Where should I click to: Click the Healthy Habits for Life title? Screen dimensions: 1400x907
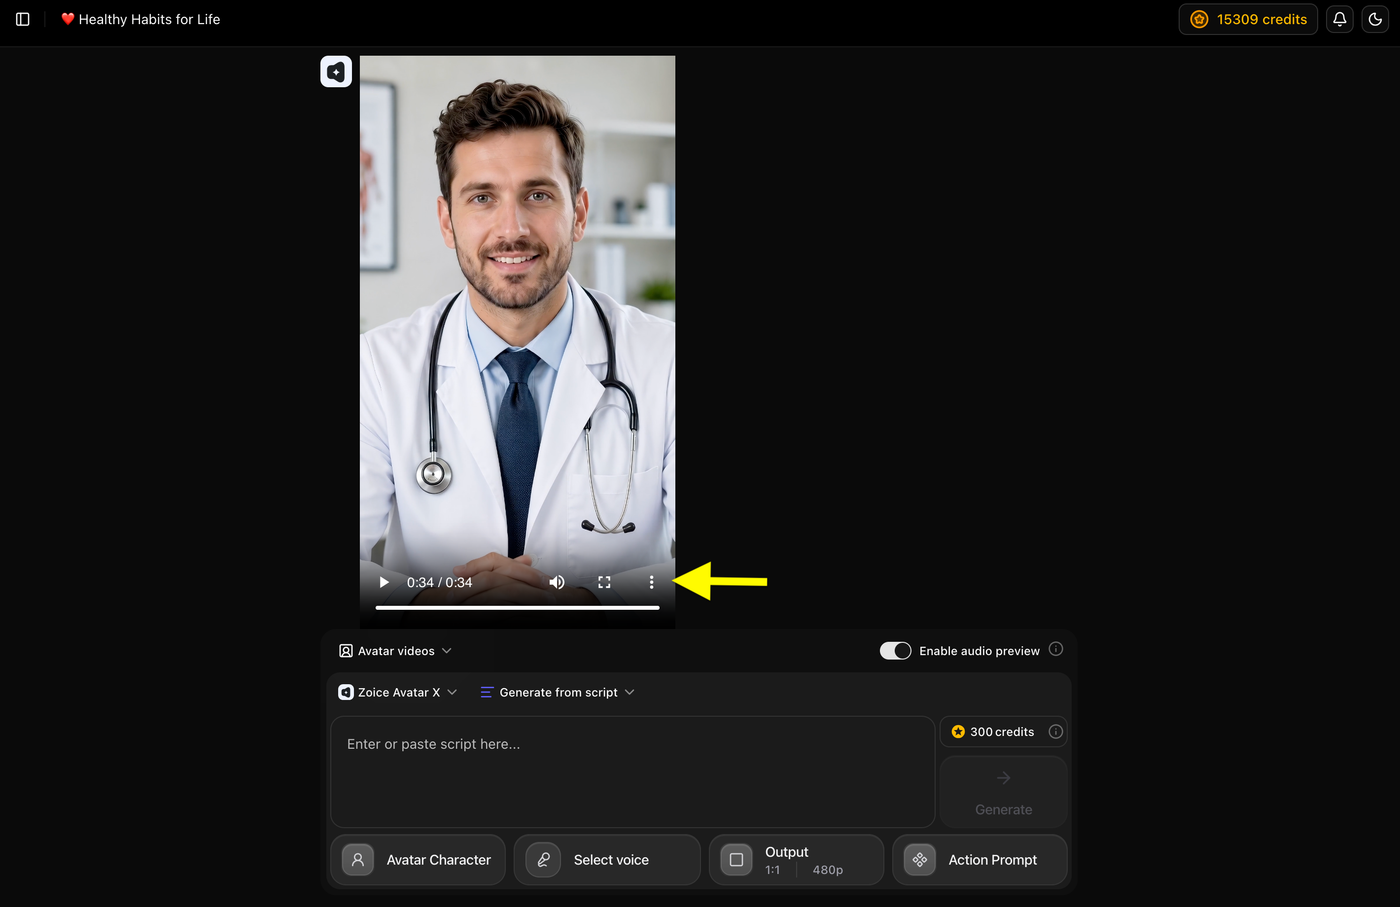(140, 19)
